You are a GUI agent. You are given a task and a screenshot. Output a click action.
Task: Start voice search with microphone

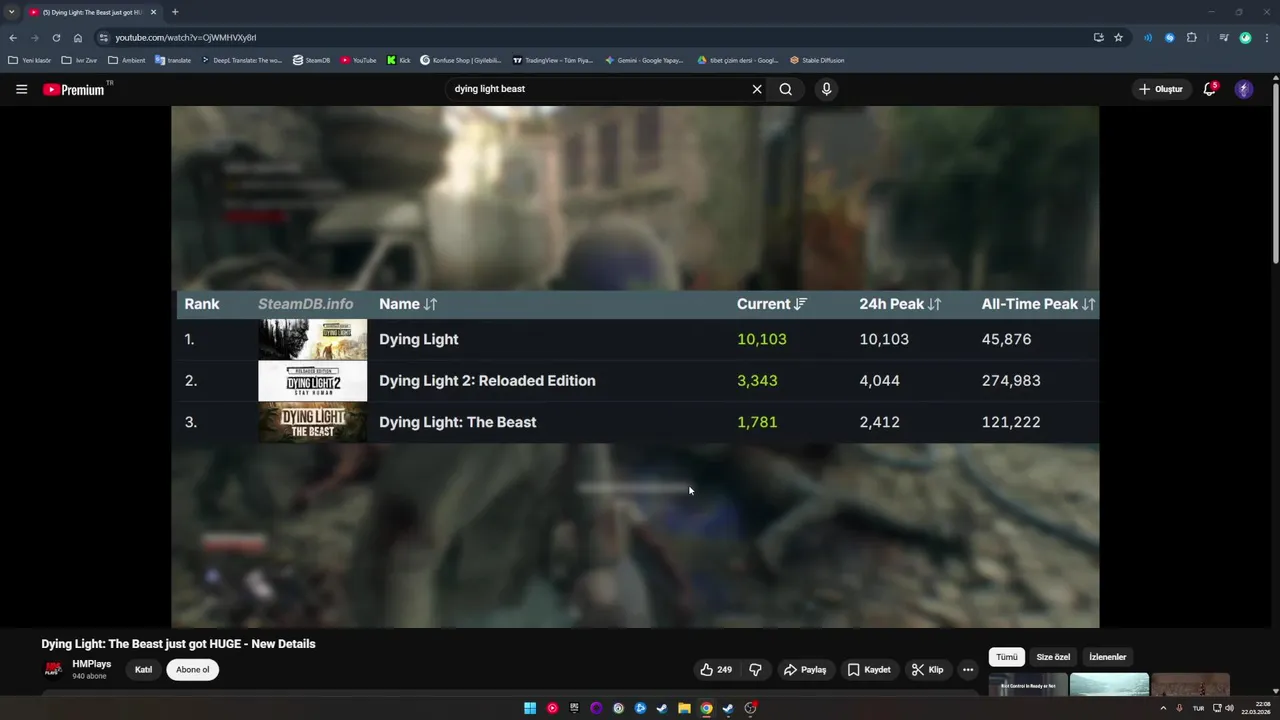click(x=826, y=89)
